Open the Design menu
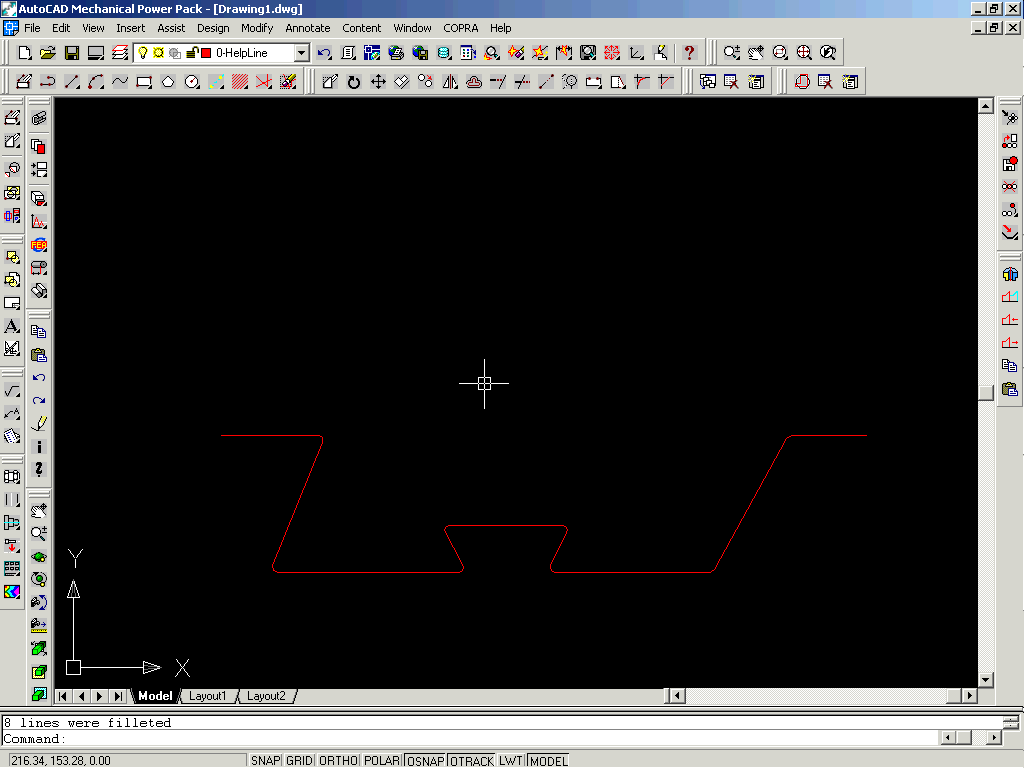This screenshot has height=768, width=1024. [x=213, y=28]
